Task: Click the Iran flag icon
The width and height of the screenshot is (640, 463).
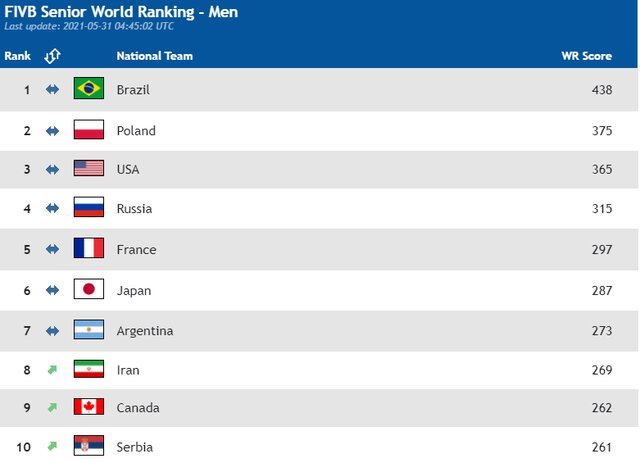Action: 88,370
